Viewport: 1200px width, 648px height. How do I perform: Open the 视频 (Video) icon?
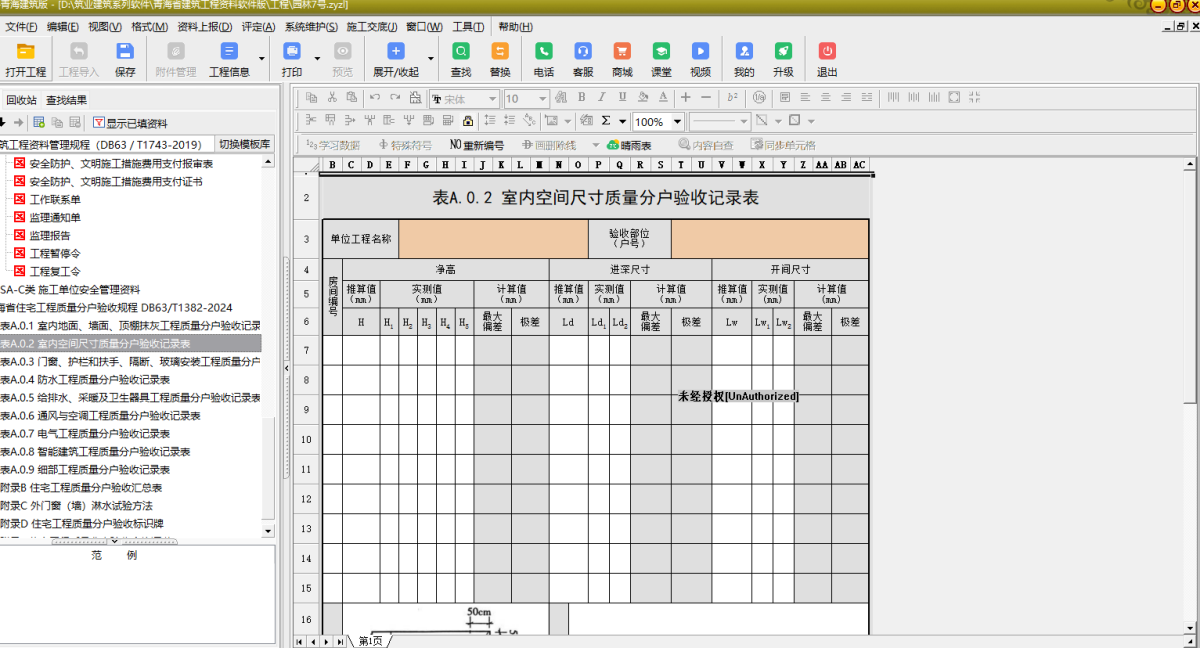point(700,60)
